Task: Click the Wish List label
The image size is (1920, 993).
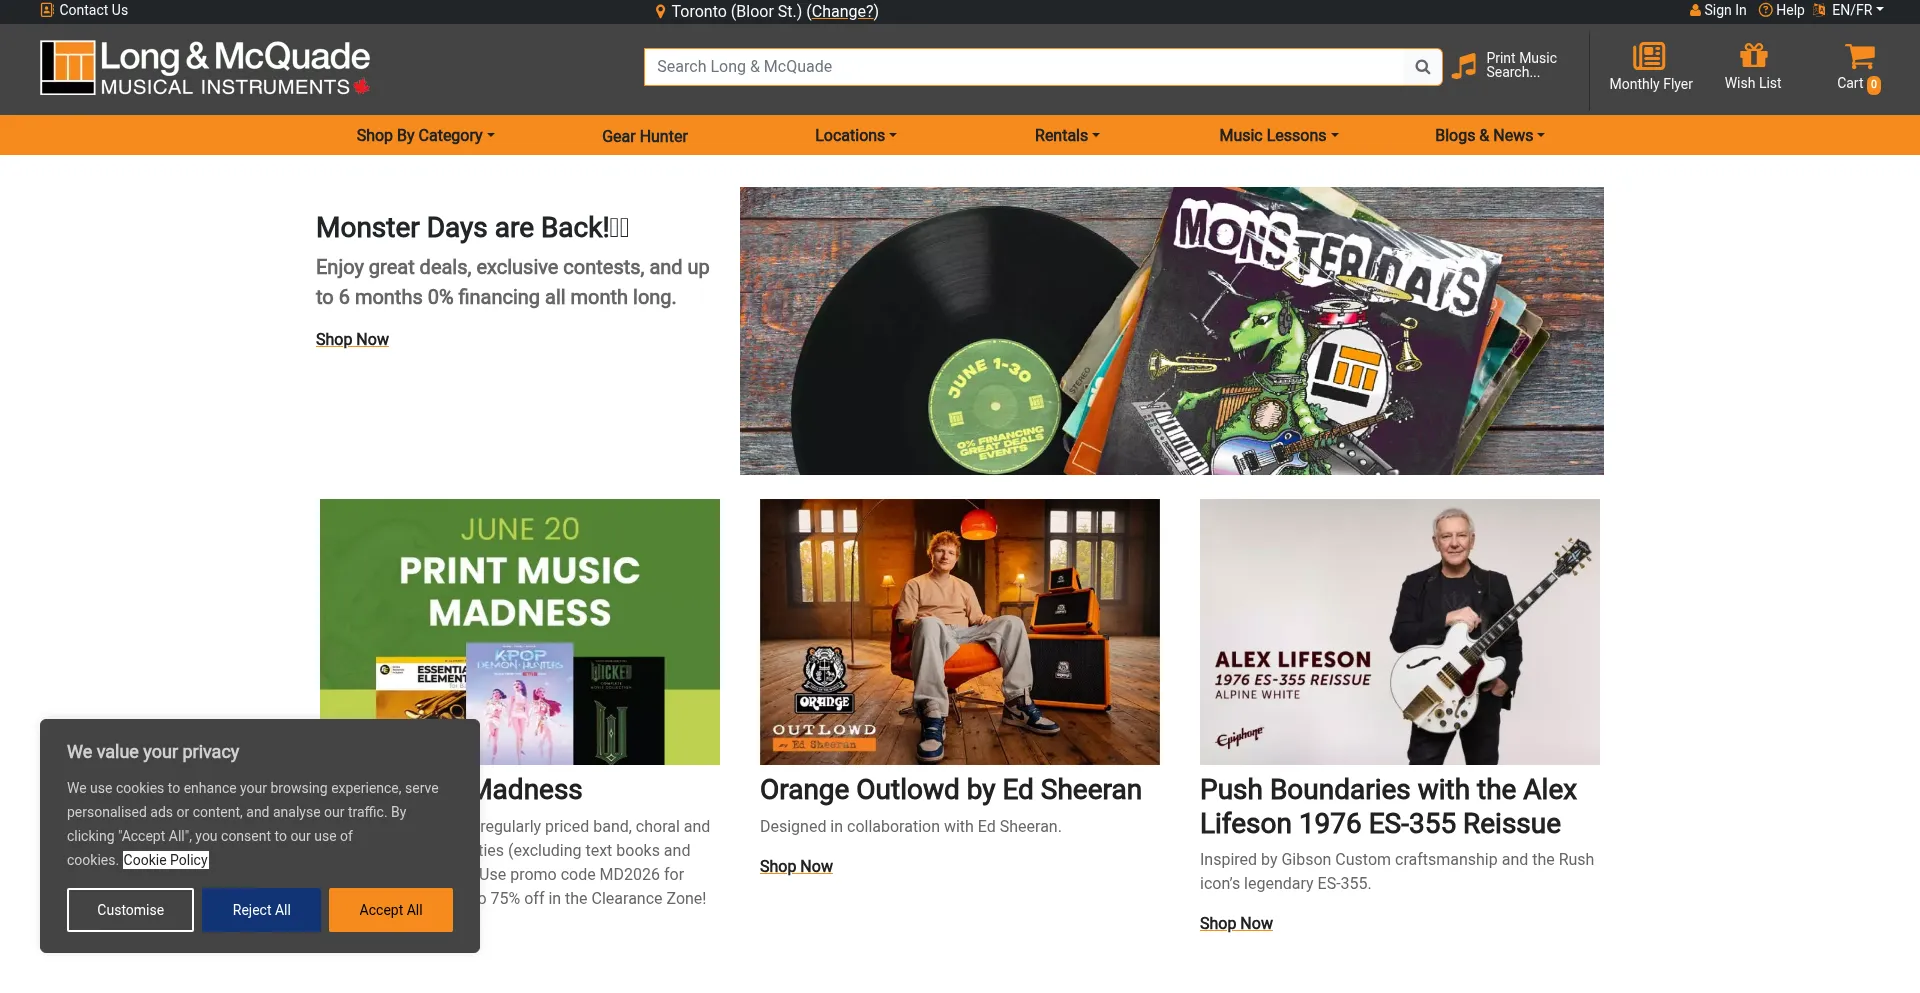Action: pos(1752,83)
